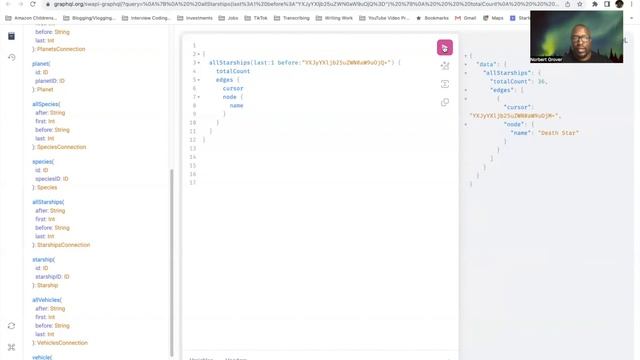Screen dimensions: 640x360
Task: Click the re-fetch GraphQL schema icon
Action: [11, 326]
